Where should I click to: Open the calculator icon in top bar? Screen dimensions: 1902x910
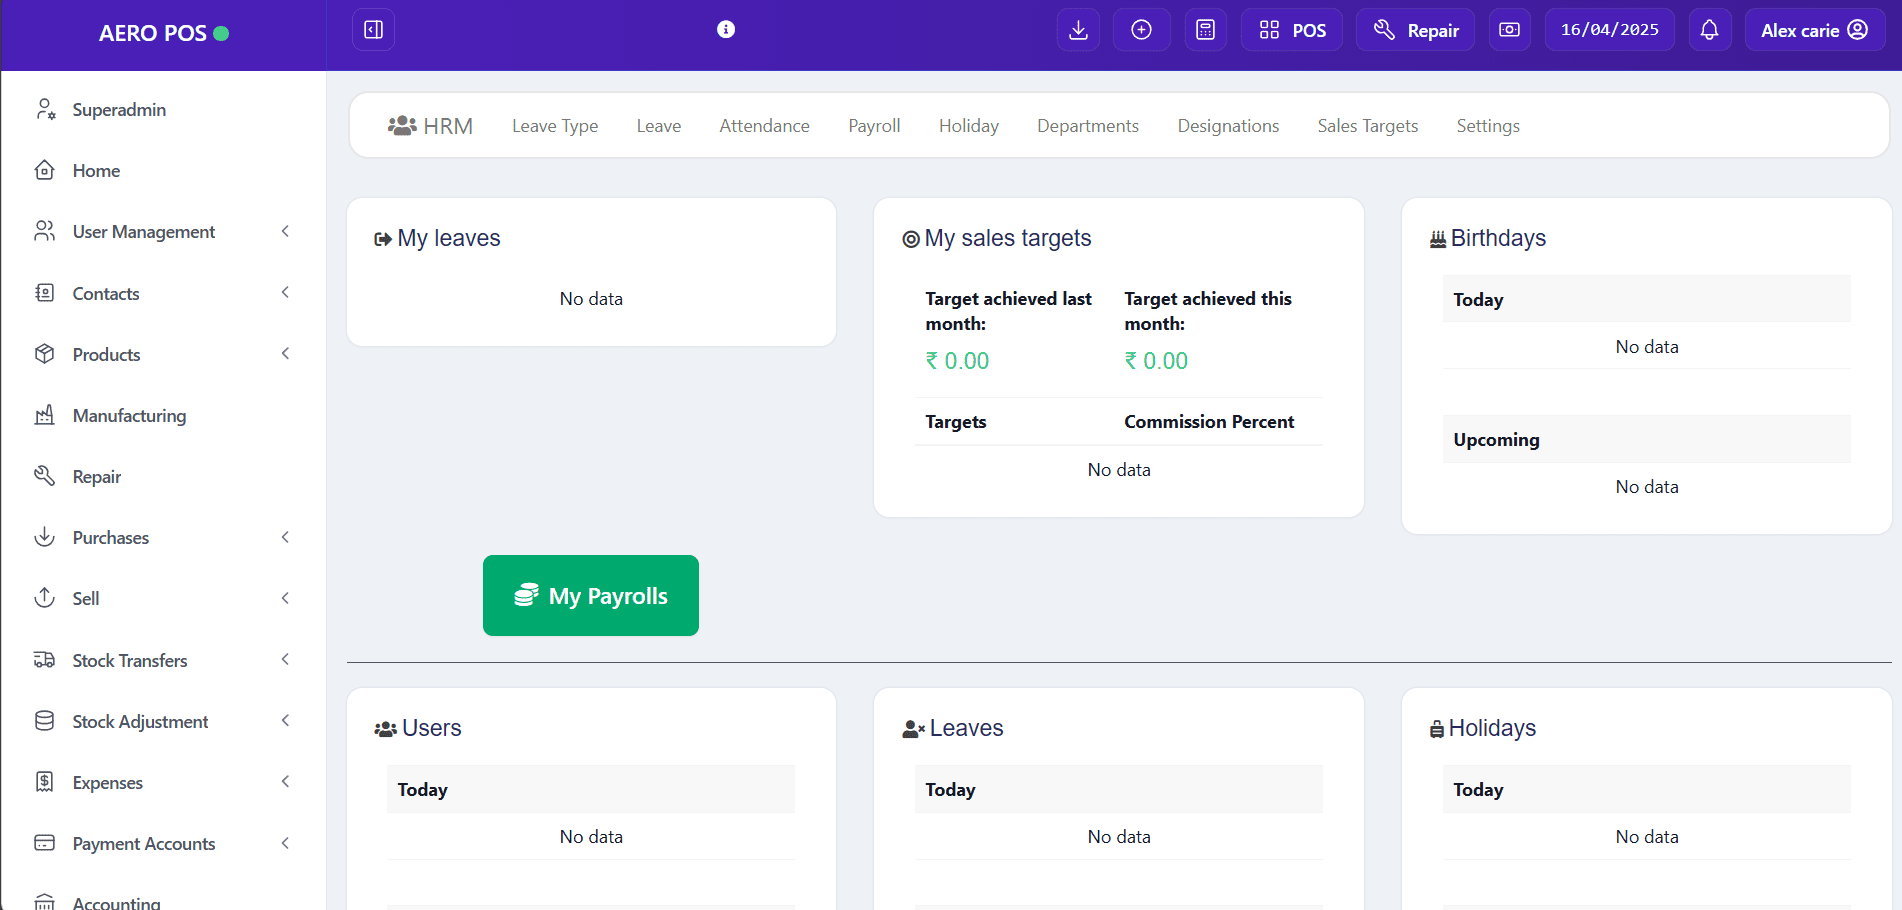tap(1205, 30)
